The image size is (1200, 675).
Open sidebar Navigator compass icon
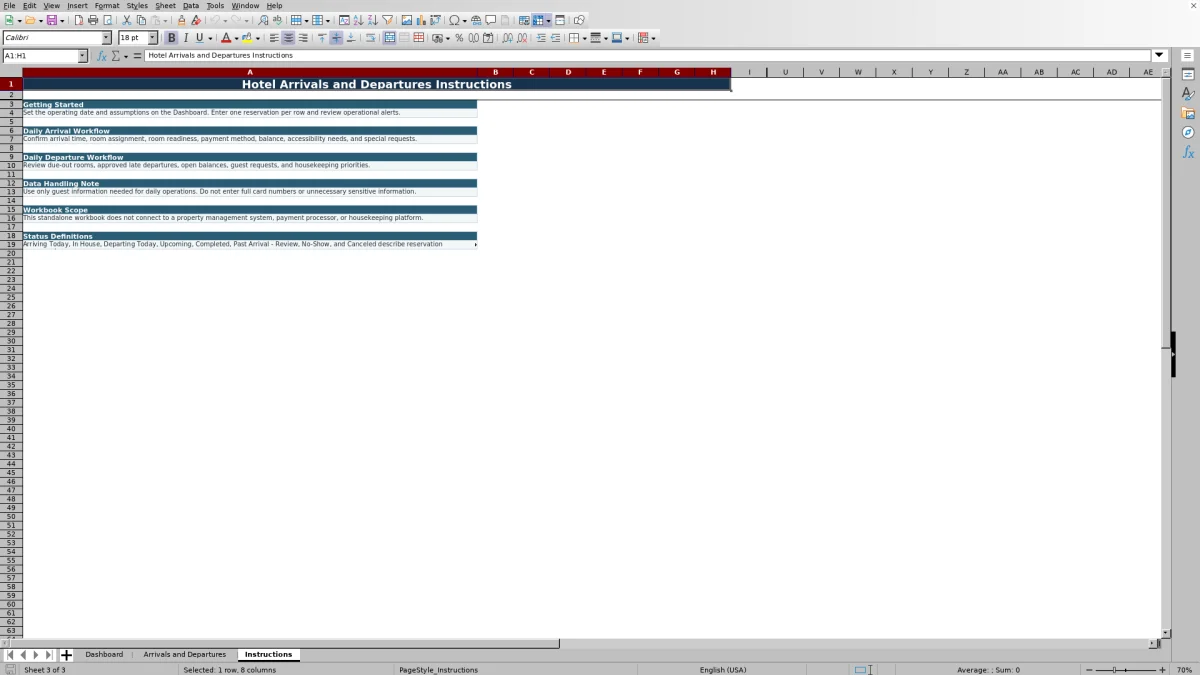[1188, 132]
